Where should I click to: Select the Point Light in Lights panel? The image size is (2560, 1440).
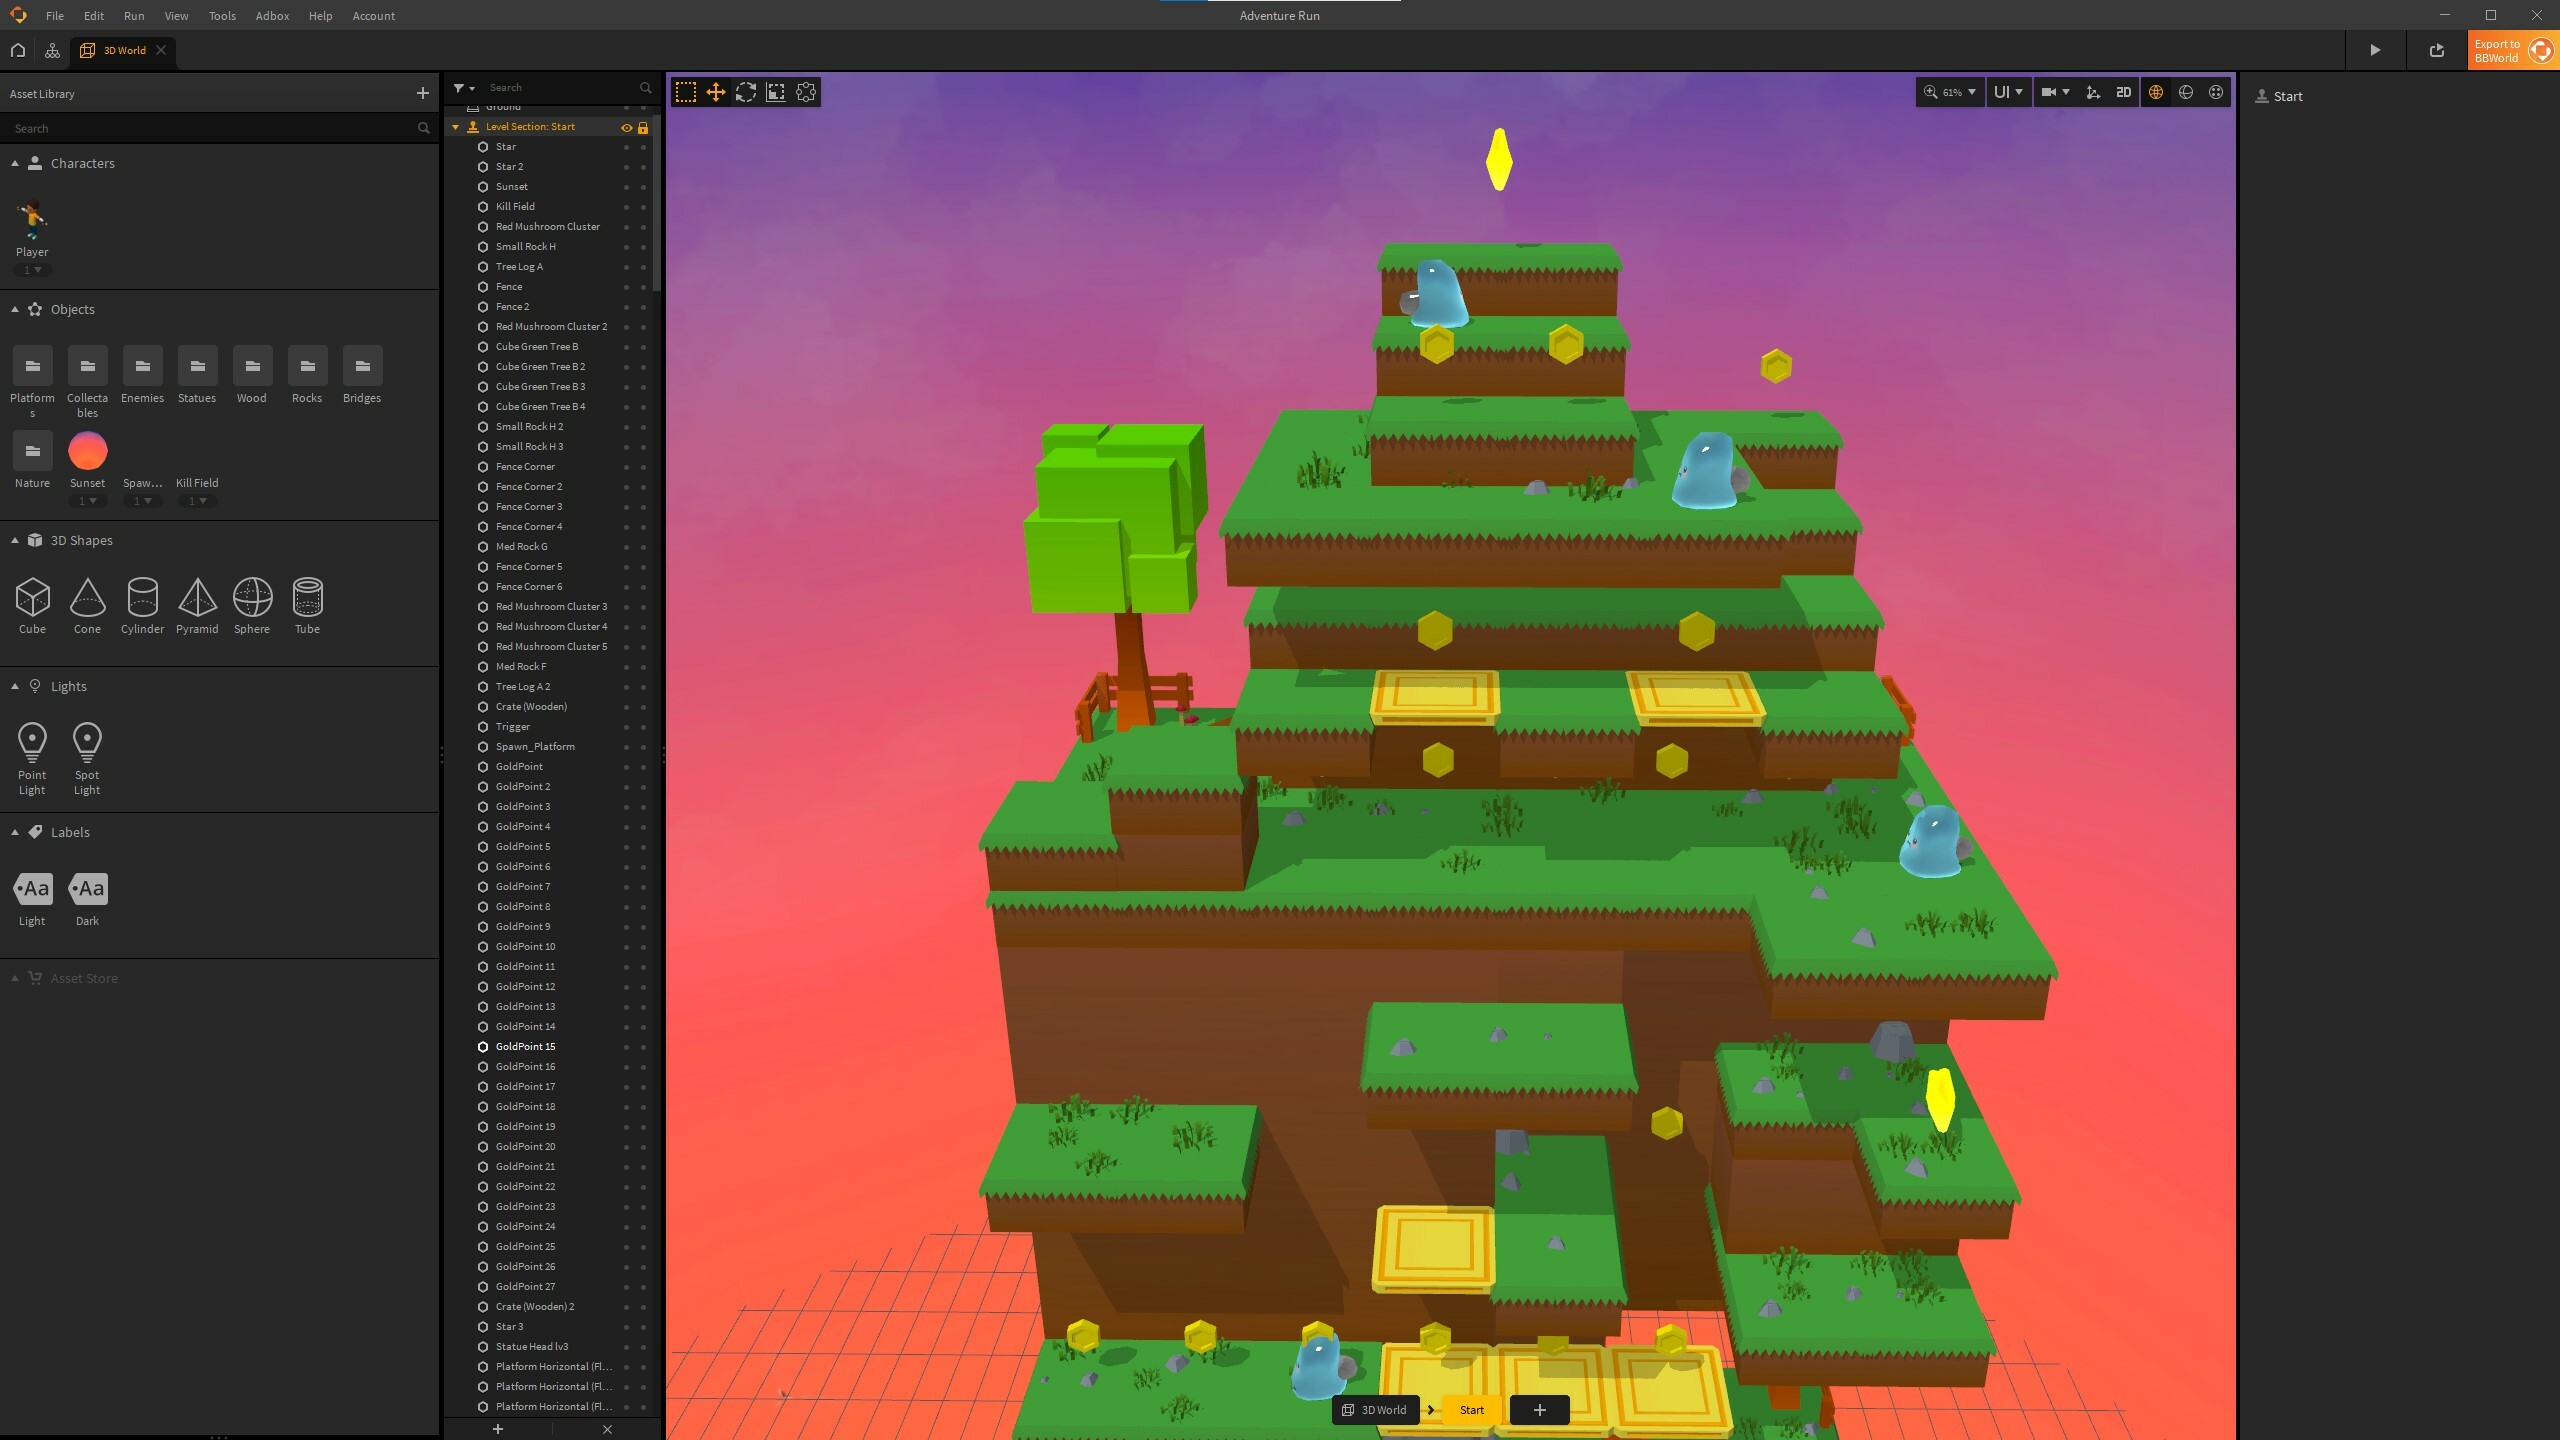click(x=32, y=742)
